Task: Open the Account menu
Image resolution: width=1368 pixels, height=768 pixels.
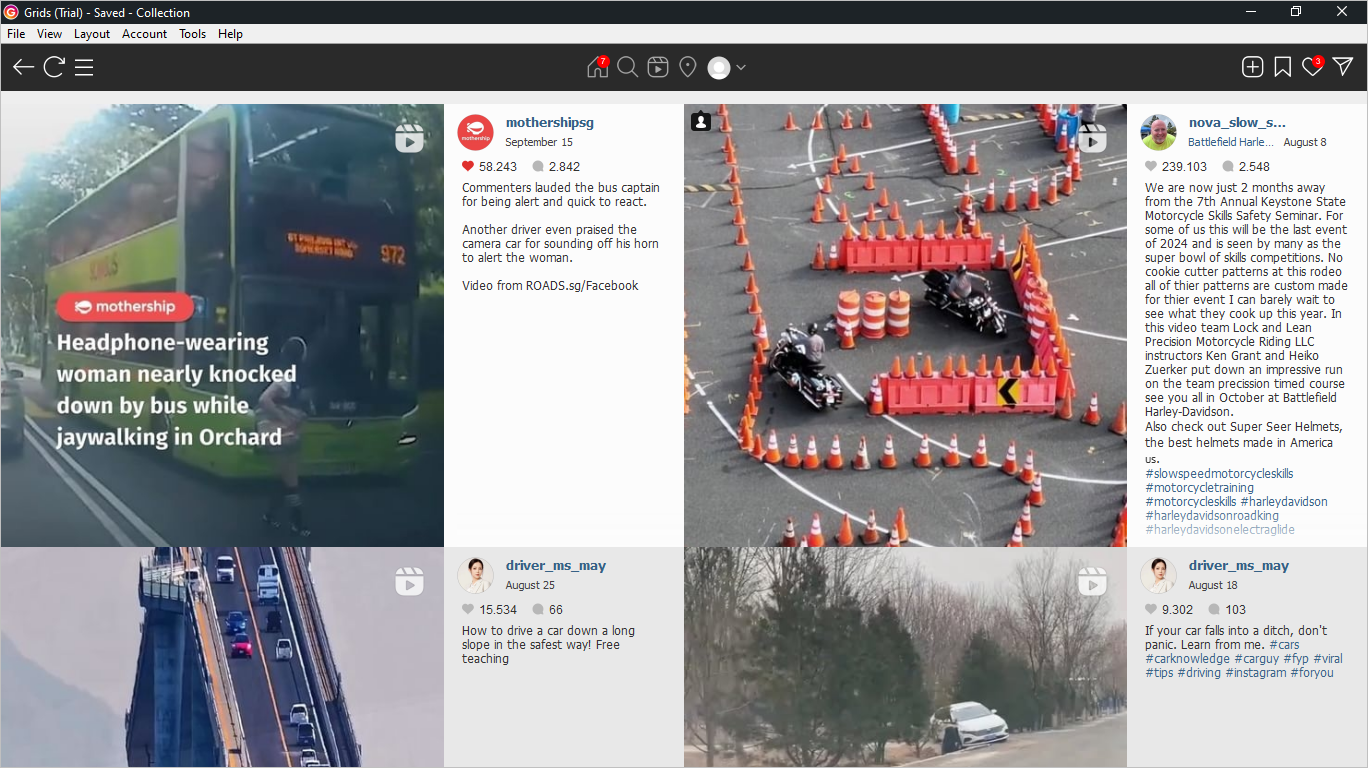Action: click(145, 34)
